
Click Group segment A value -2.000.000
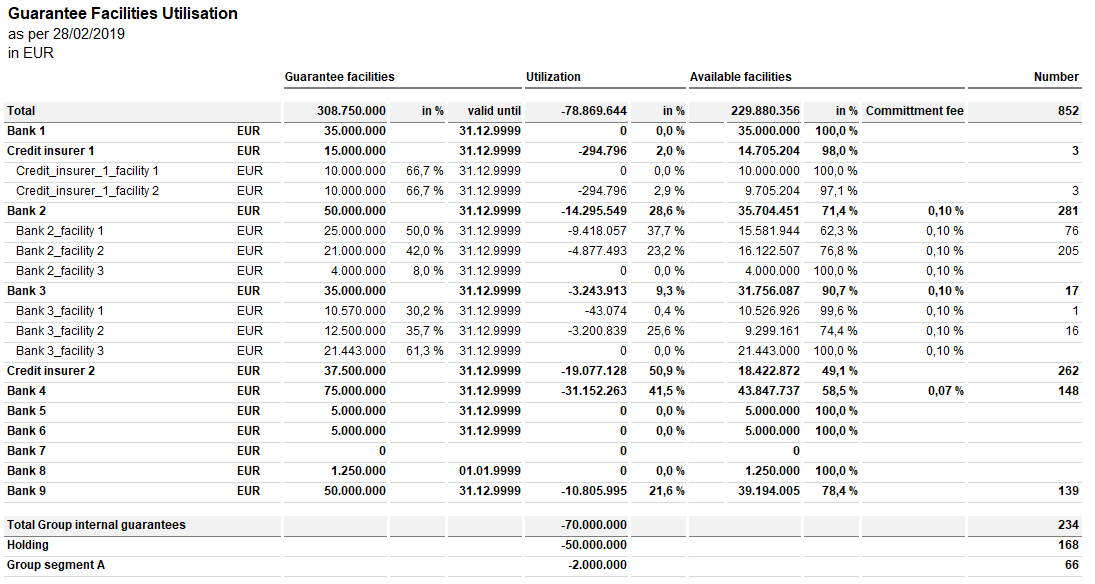(597, 565)
